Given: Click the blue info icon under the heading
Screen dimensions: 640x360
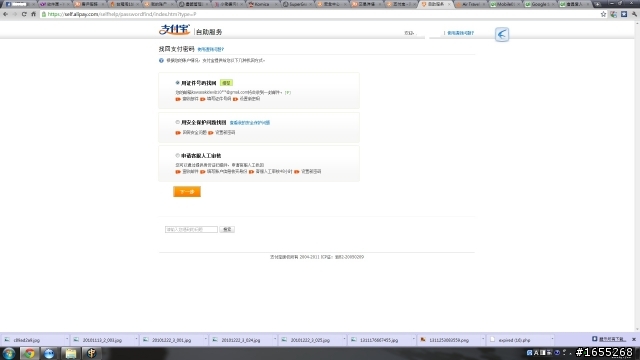Looking at the screenshot, I should point(161,60).
